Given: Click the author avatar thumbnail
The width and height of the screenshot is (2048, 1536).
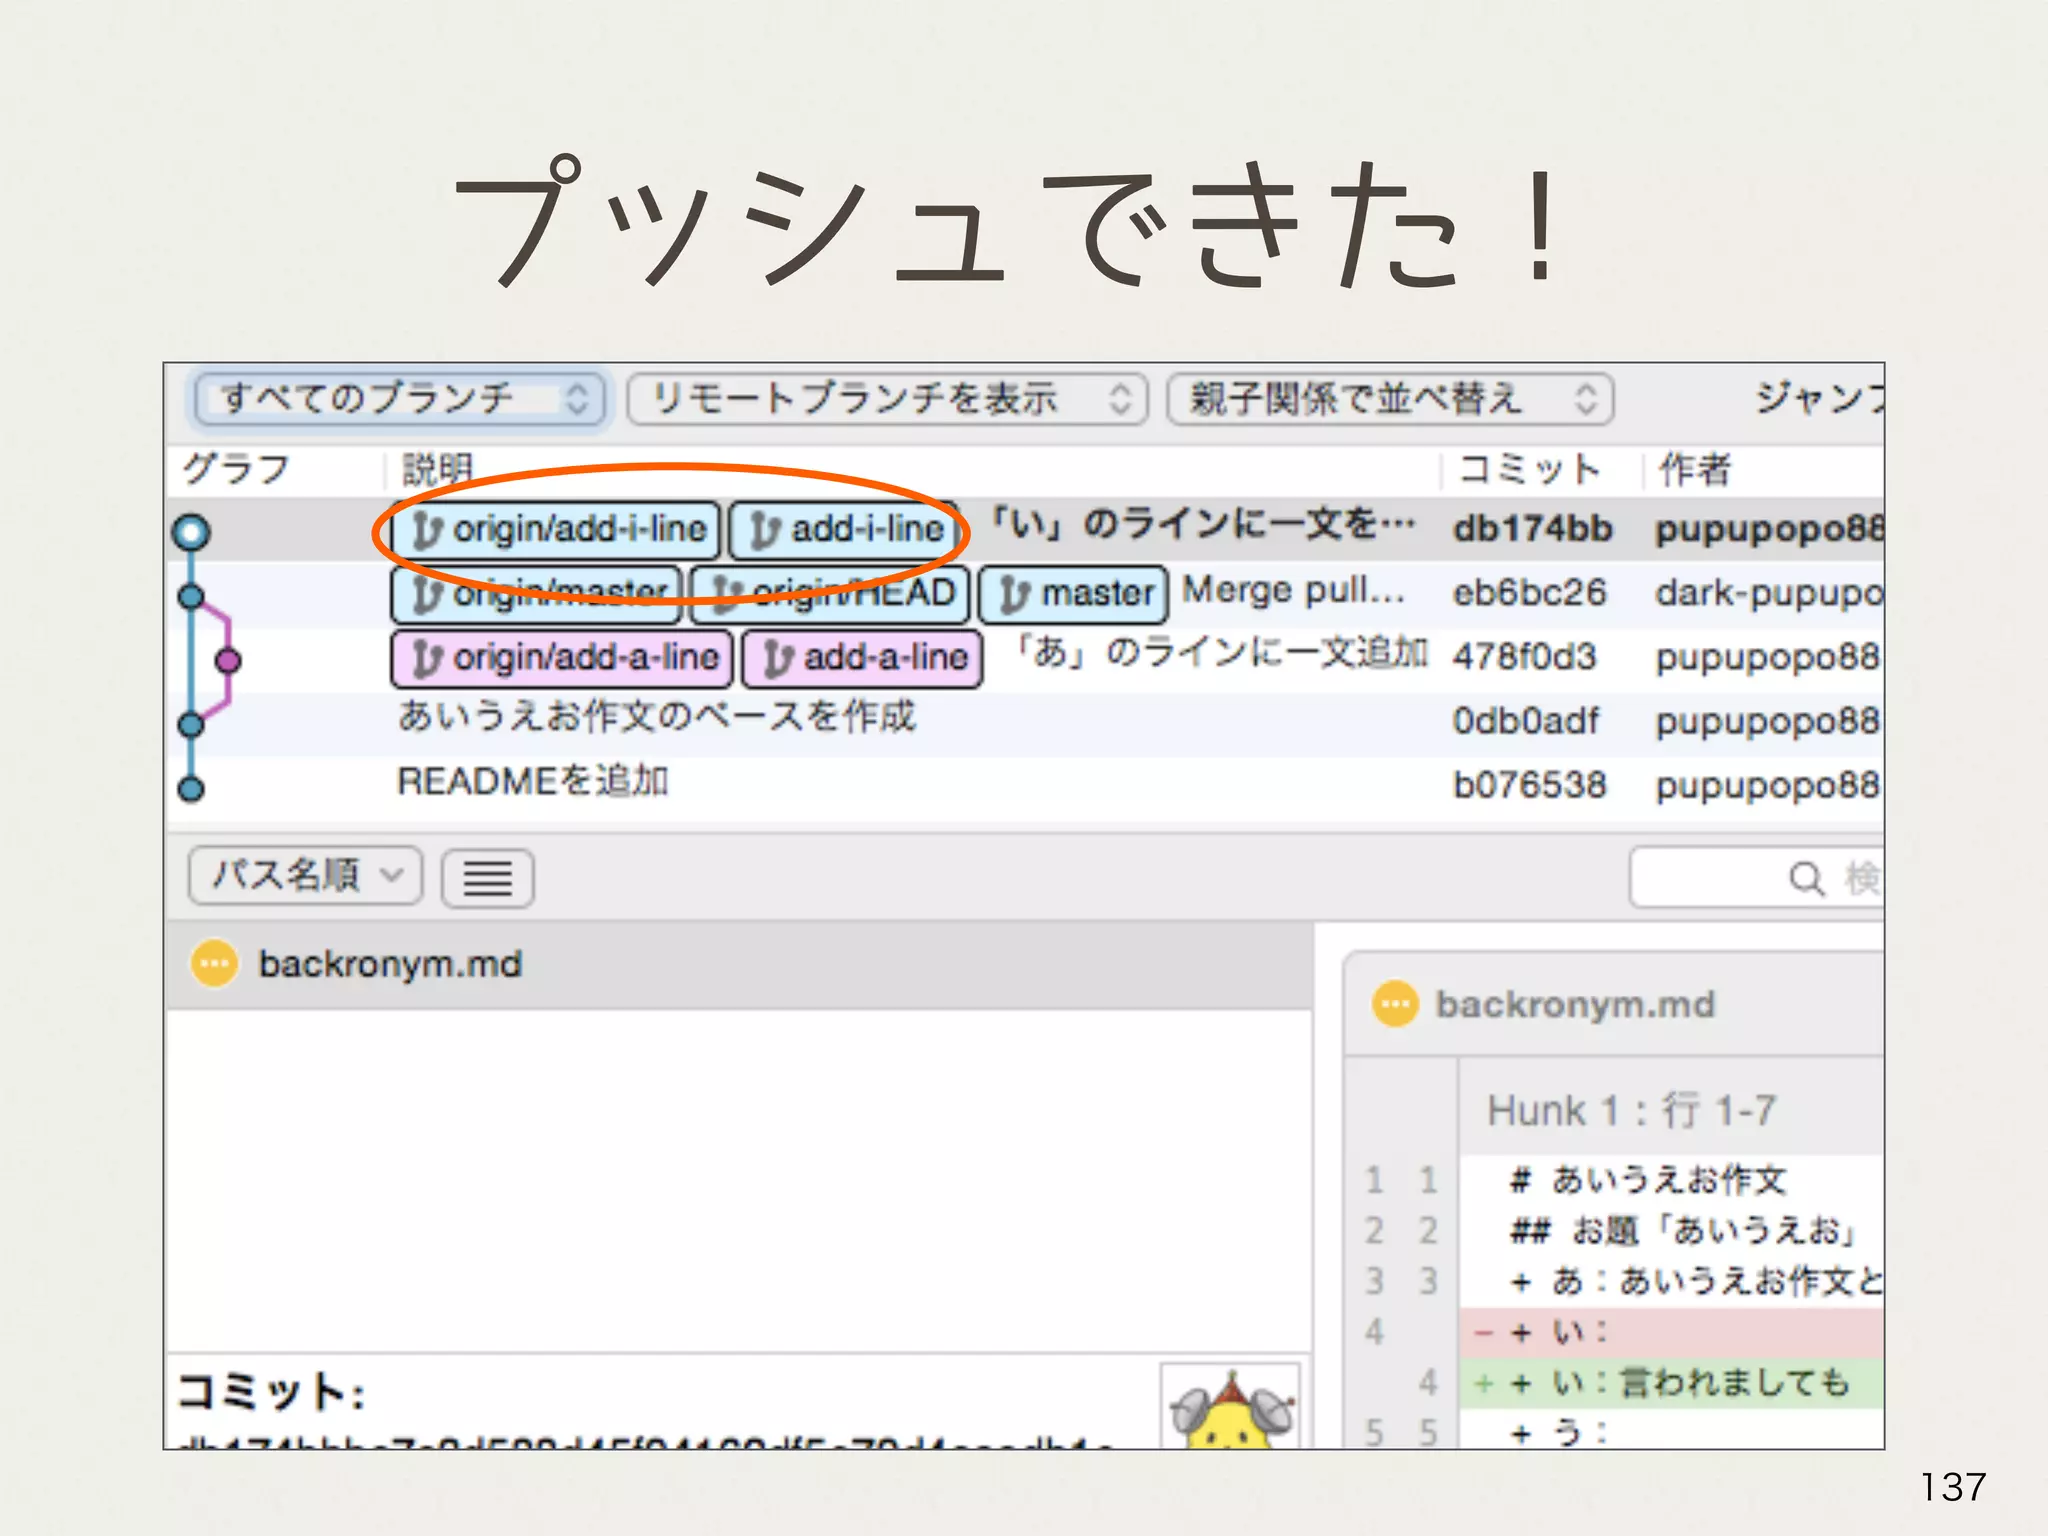Looking at the screenshot, I should click(x=1231, y=1408).
